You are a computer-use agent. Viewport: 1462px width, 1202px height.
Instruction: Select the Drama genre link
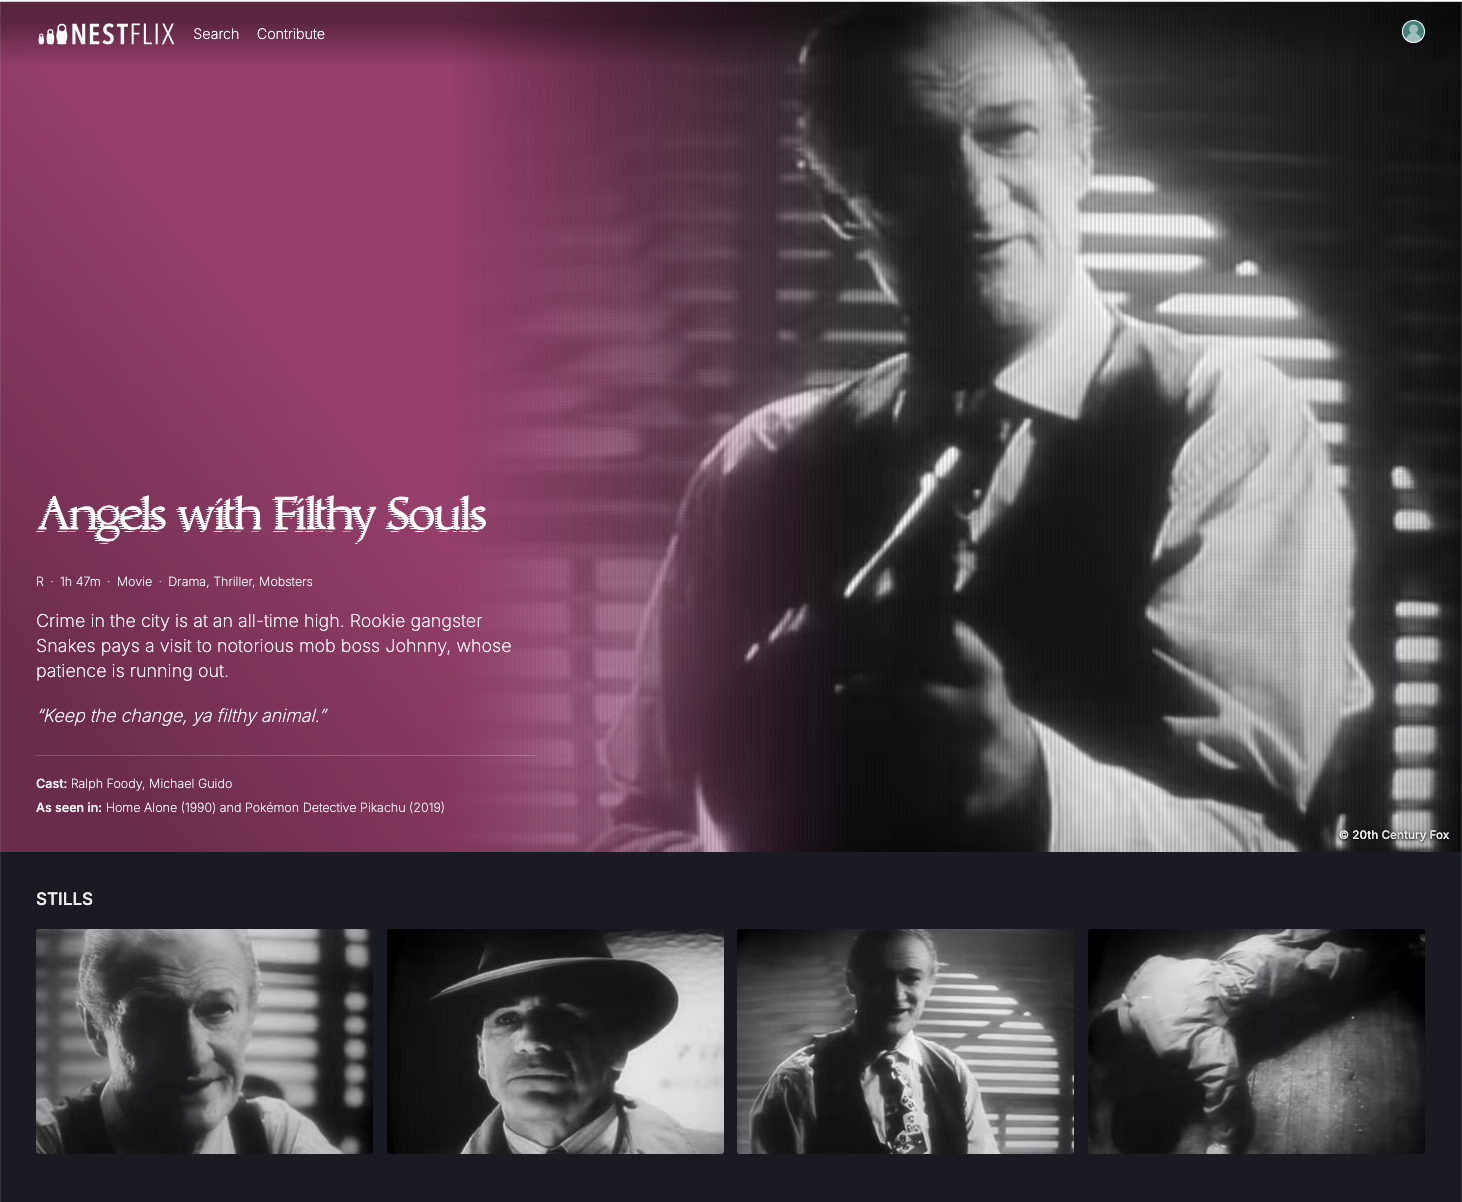tap(187, 582)
